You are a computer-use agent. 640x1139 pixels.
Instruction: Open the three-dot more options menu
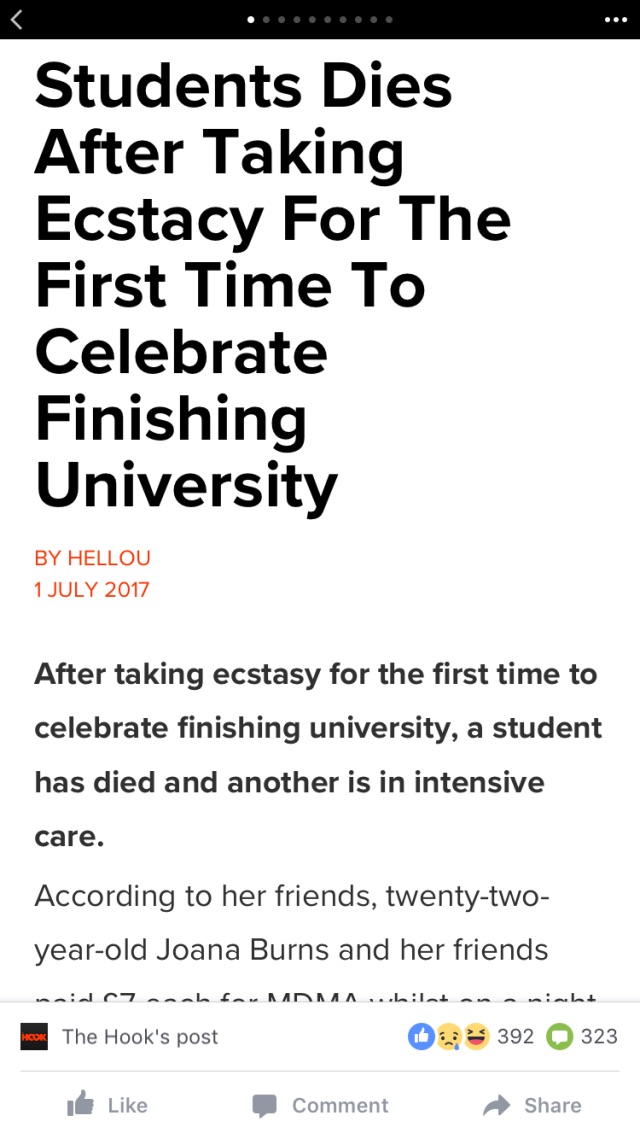point(615,20)
